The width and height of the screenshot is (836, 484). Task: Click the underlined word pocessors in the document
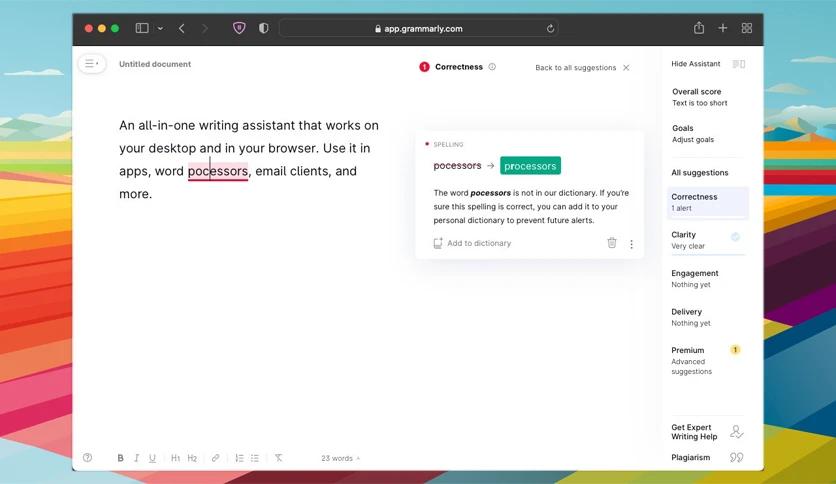click(x=218, y=171)
